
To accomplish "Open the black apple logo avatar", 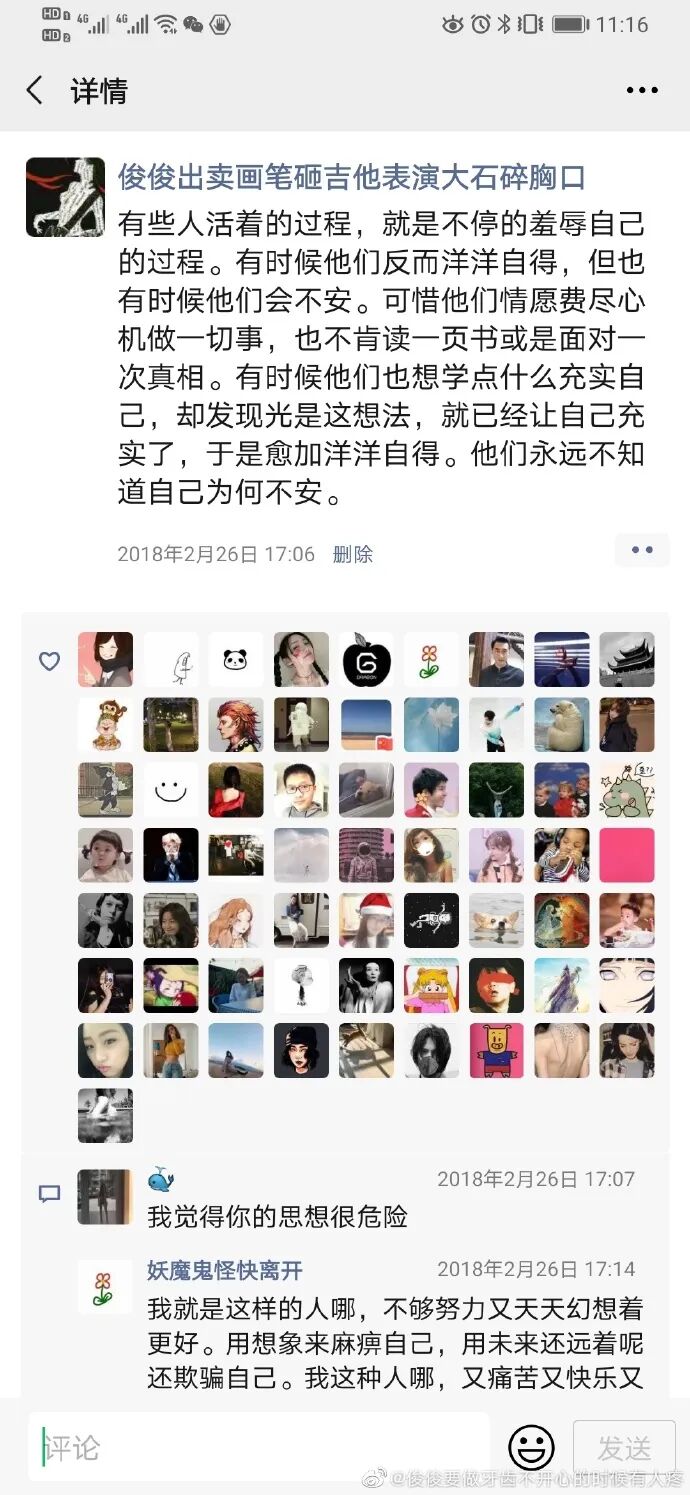I will tap(366, 660).
